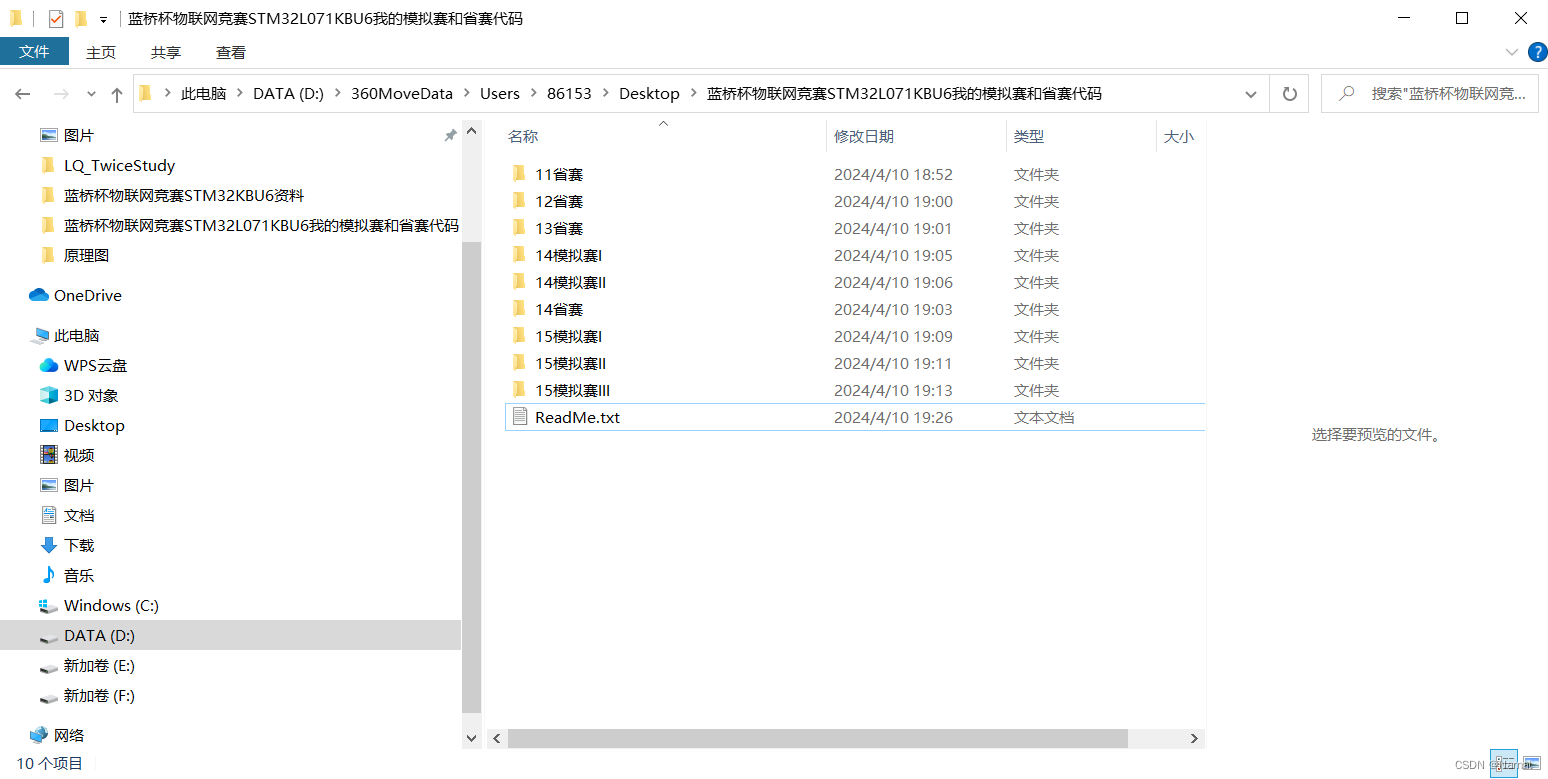Image resolution: width=1548 pixels, height=779 pixels.
Task: Click the 此电脑 breadcrumb in address bar
Action: pos(204,94)
